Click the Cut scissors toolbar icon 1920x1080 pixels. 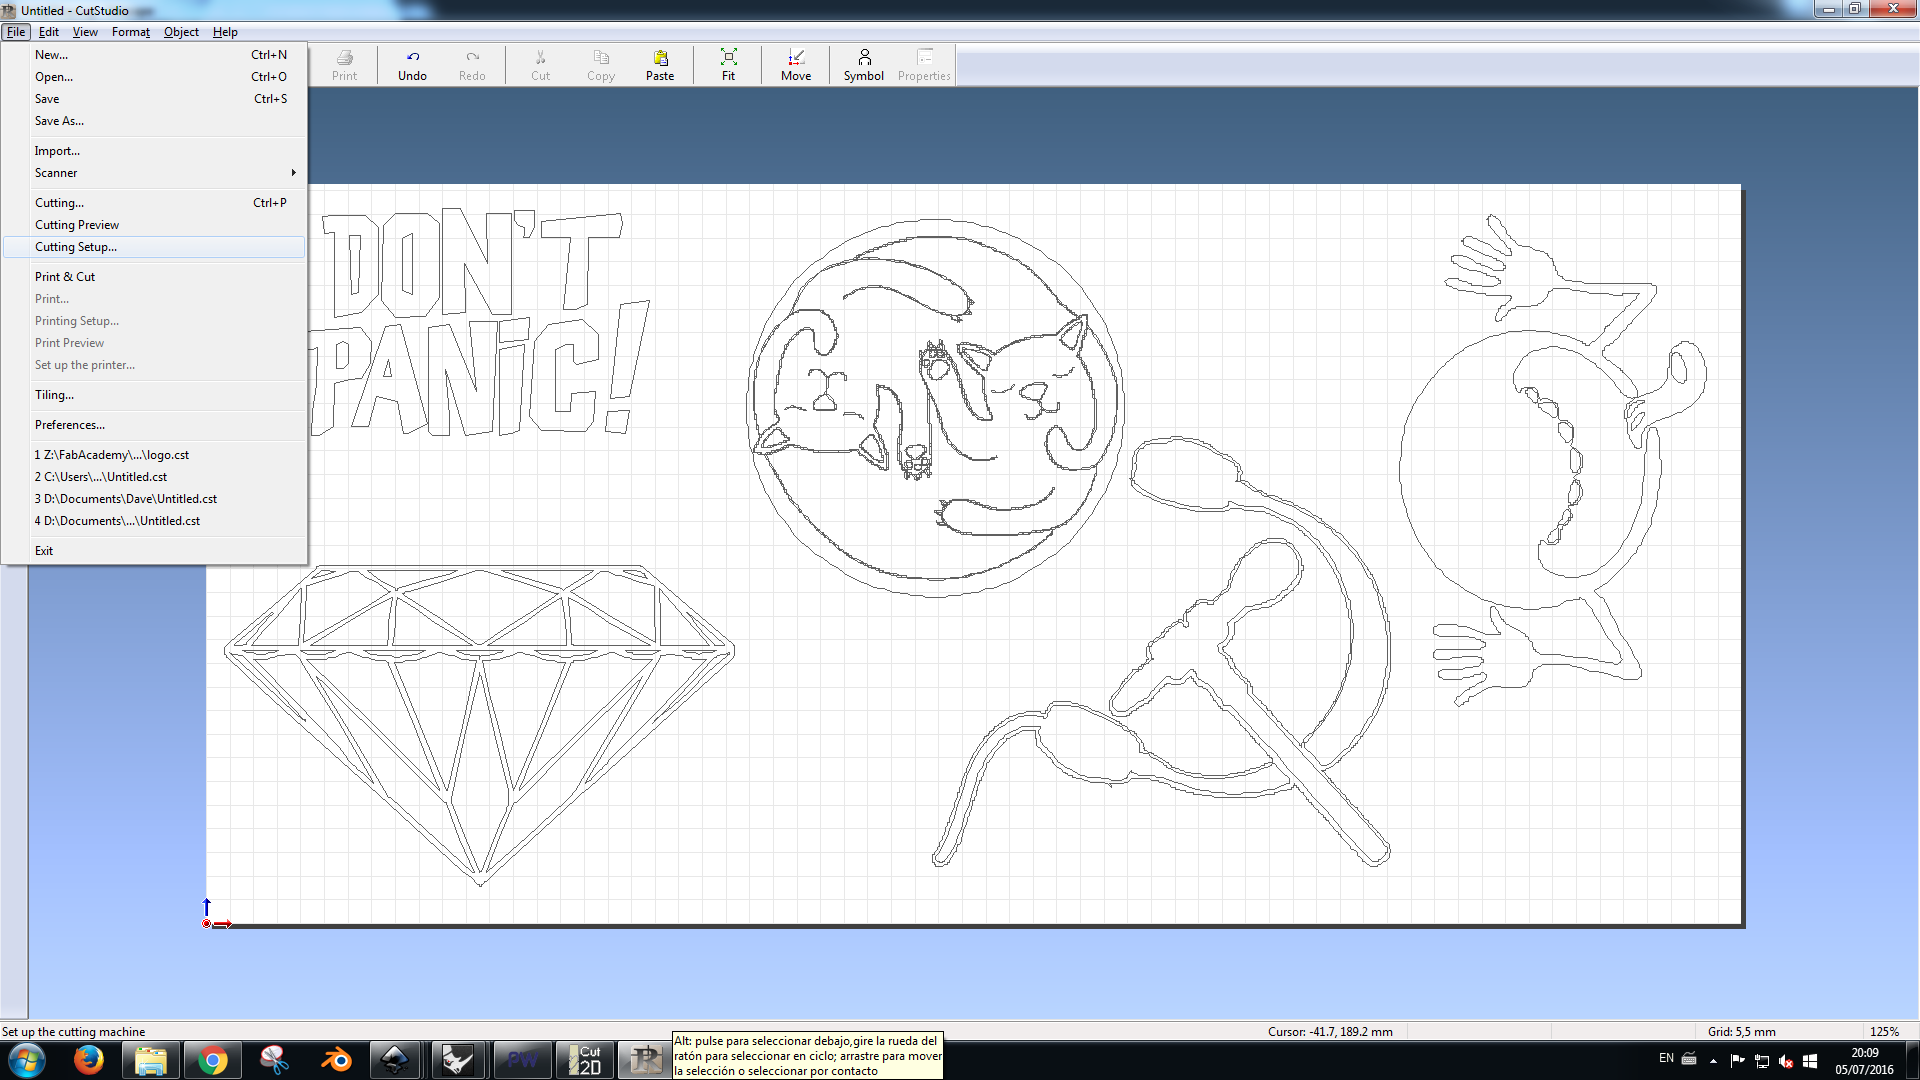click(540, 65)
